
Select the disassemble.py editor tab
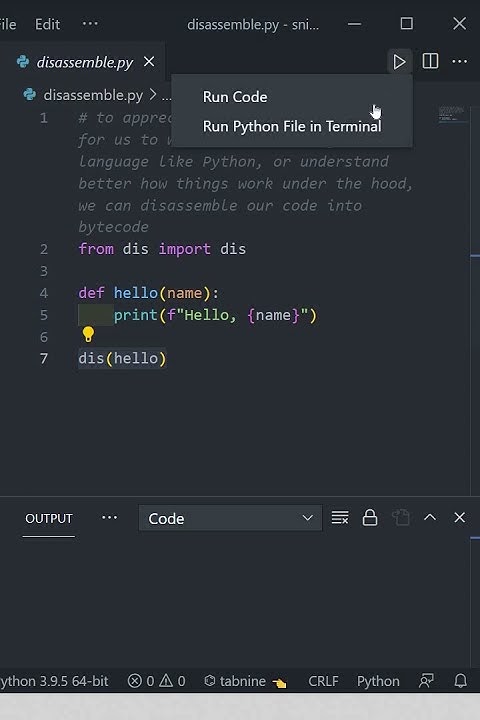(84, 62)
